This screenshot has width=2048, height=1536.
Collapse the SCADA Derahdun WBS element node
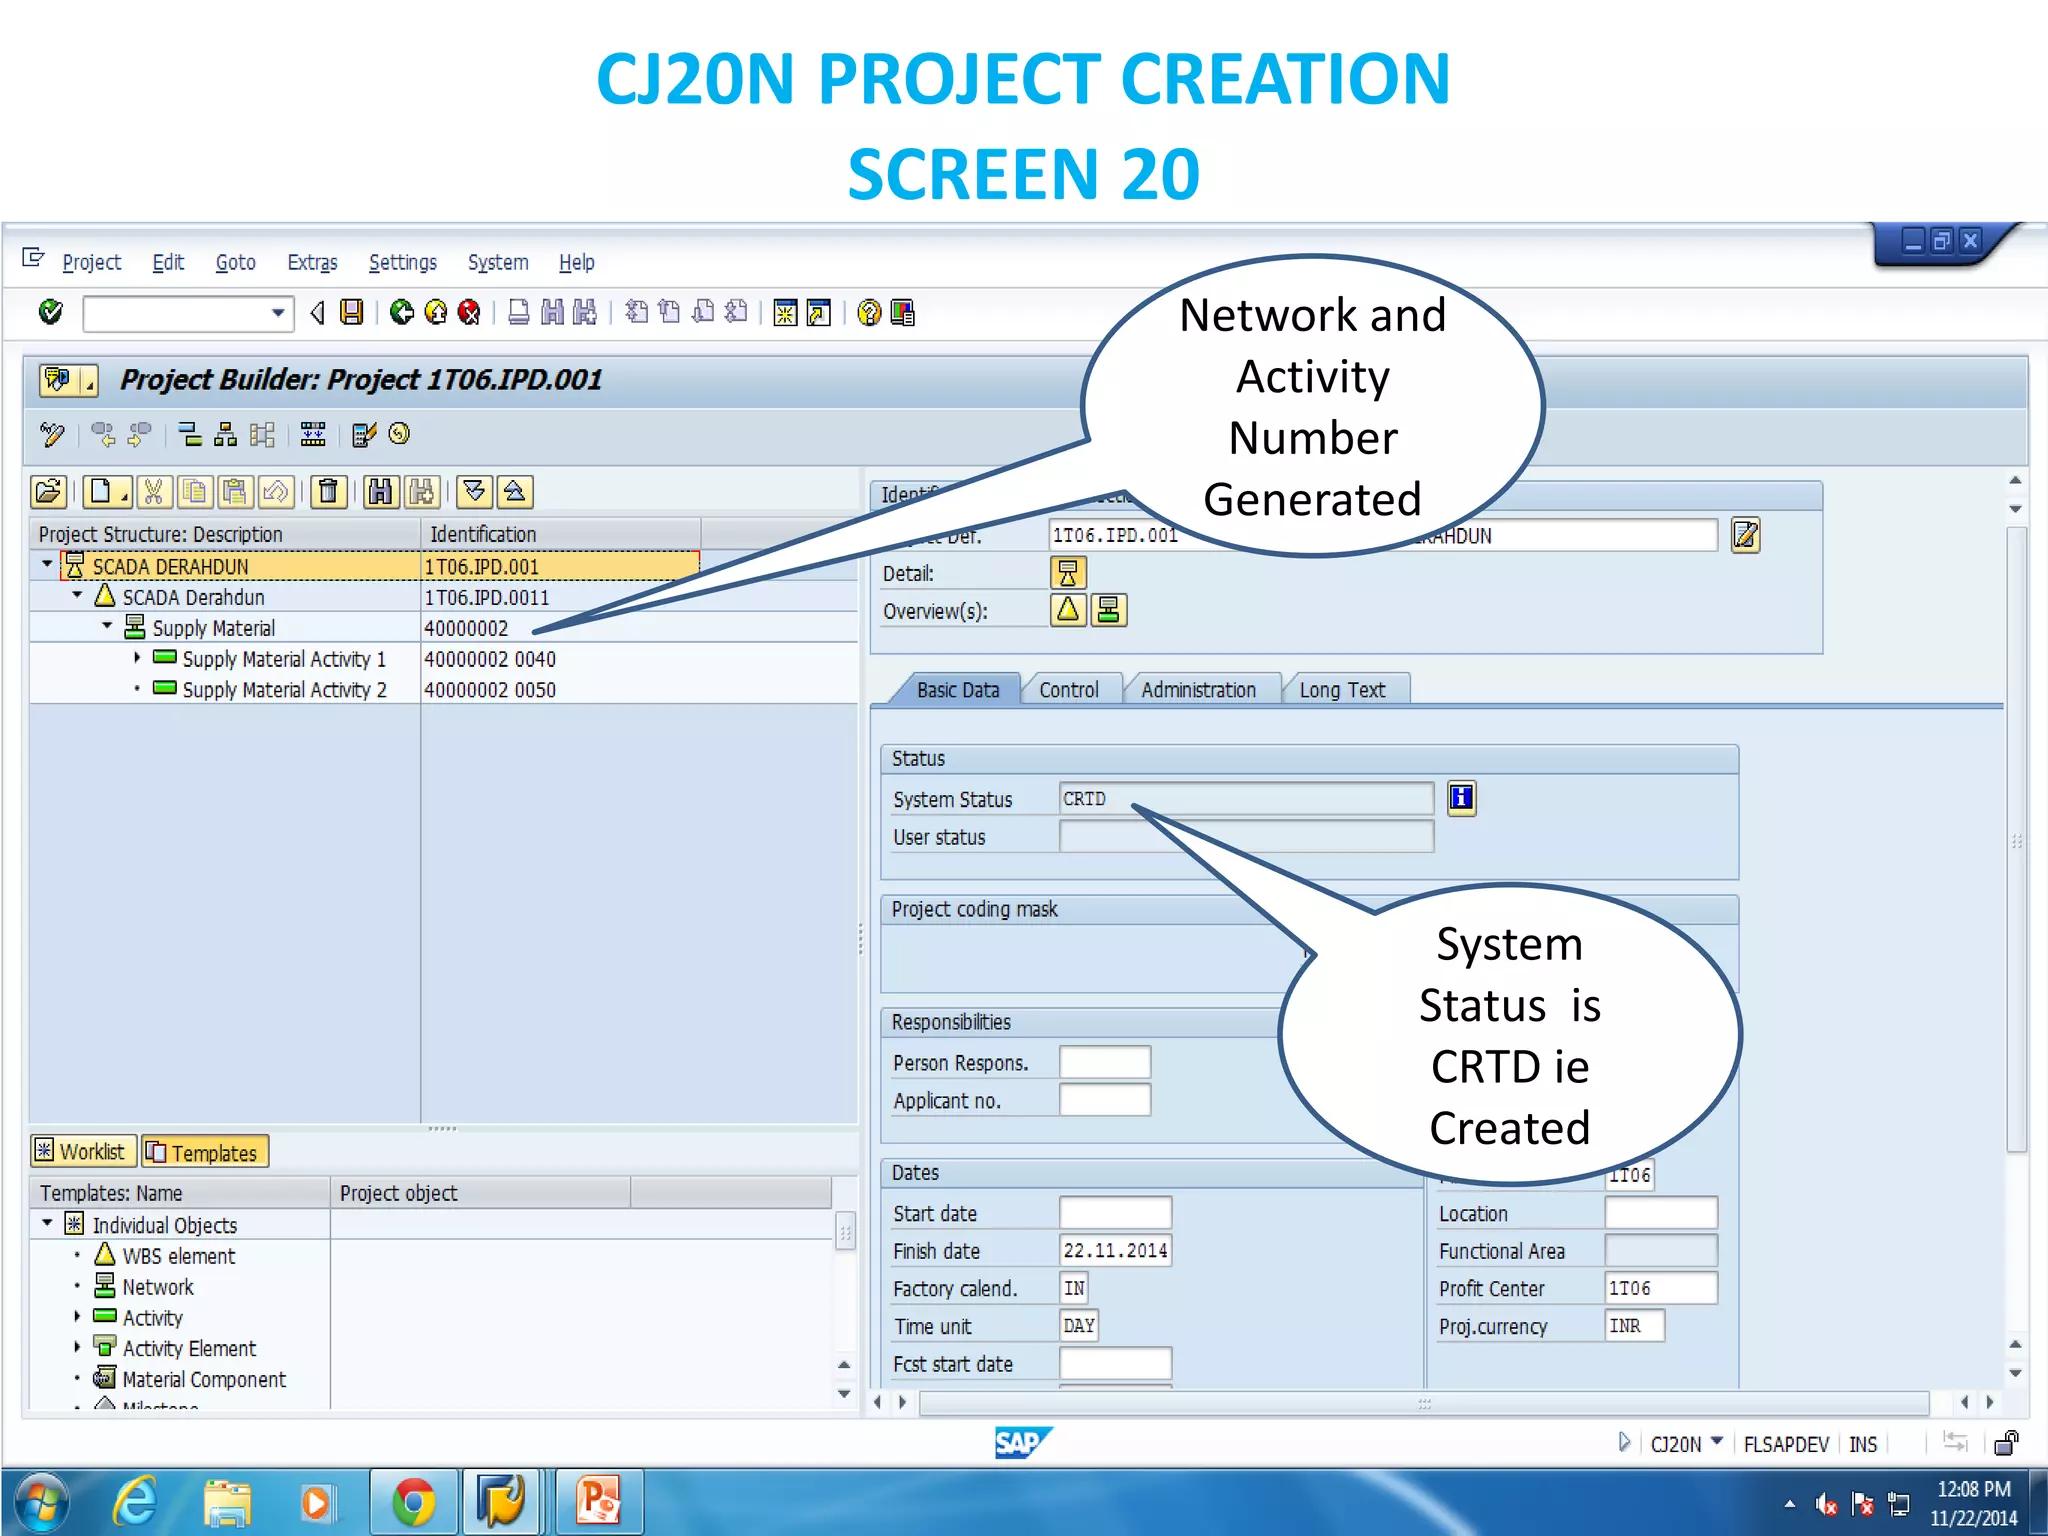(77, 596)
